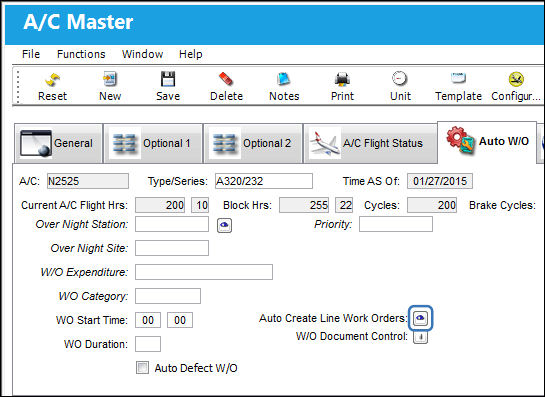Click the A/C field showing N2525
This screenshot has width=545, height=397.
tap(88, 181)
